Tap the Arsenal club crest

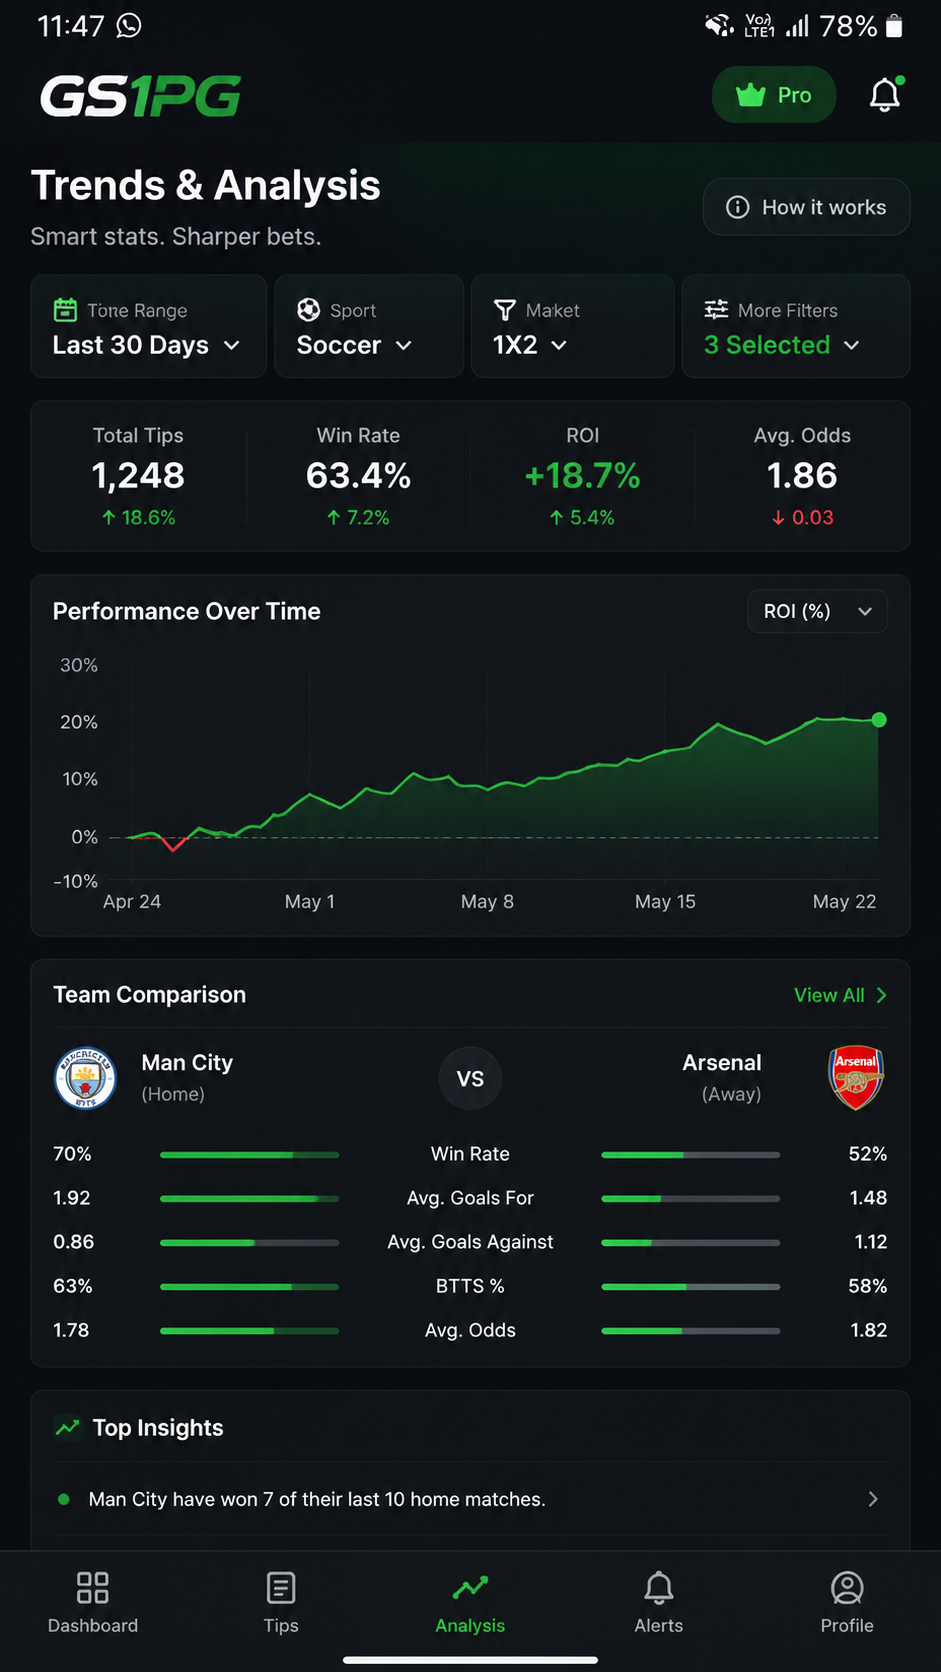856,1078
